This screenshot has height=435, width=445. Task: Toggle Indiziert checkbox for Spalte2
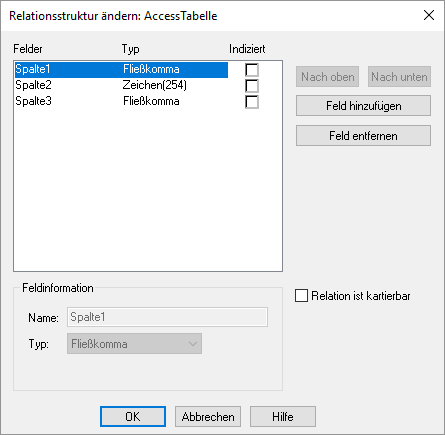[x=252, y=86]
